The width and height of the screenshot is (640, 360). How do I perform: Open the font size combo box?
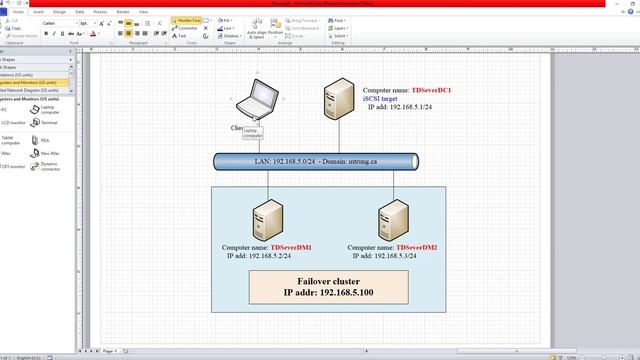click(88, 24)
